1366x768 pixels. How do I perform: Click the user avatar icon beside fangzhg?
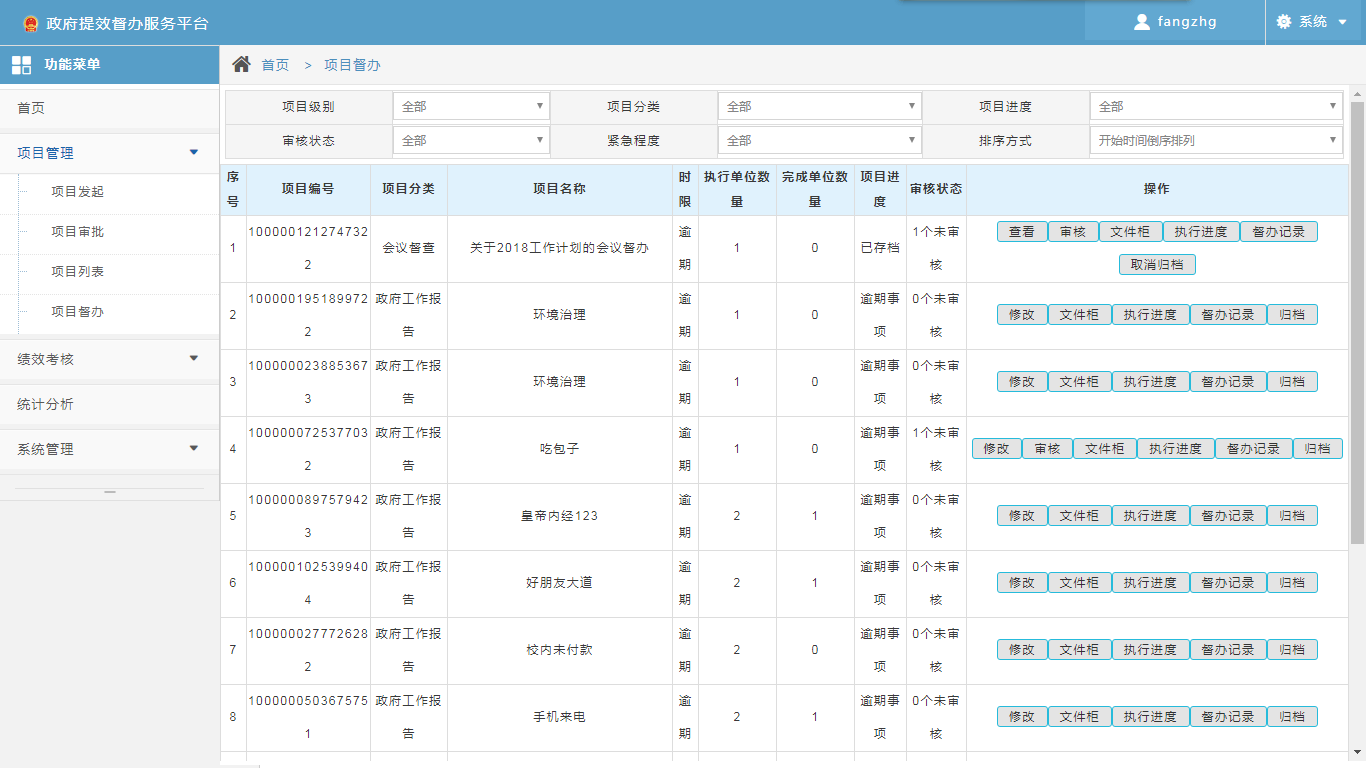(1142, 22)
